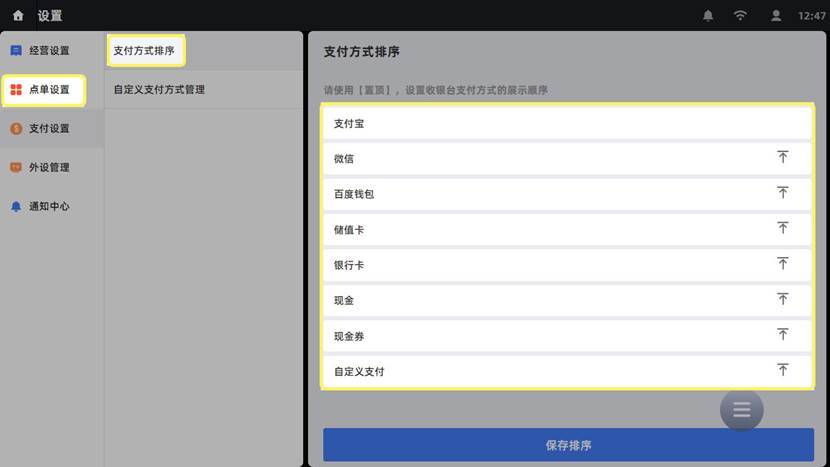The width and height of the screenshot is (830, 467).
Task: Select the 现金 row label
Action: pyautogui.click(x=344, y=301)
